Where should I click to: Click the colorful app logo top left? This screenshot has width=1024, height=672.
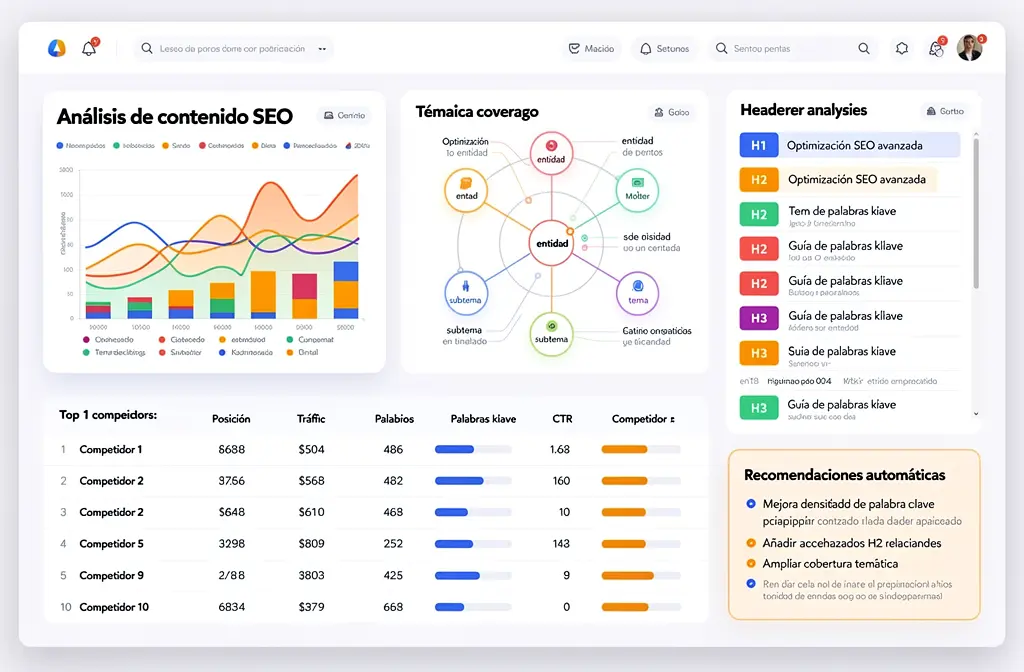pos(57,47)
